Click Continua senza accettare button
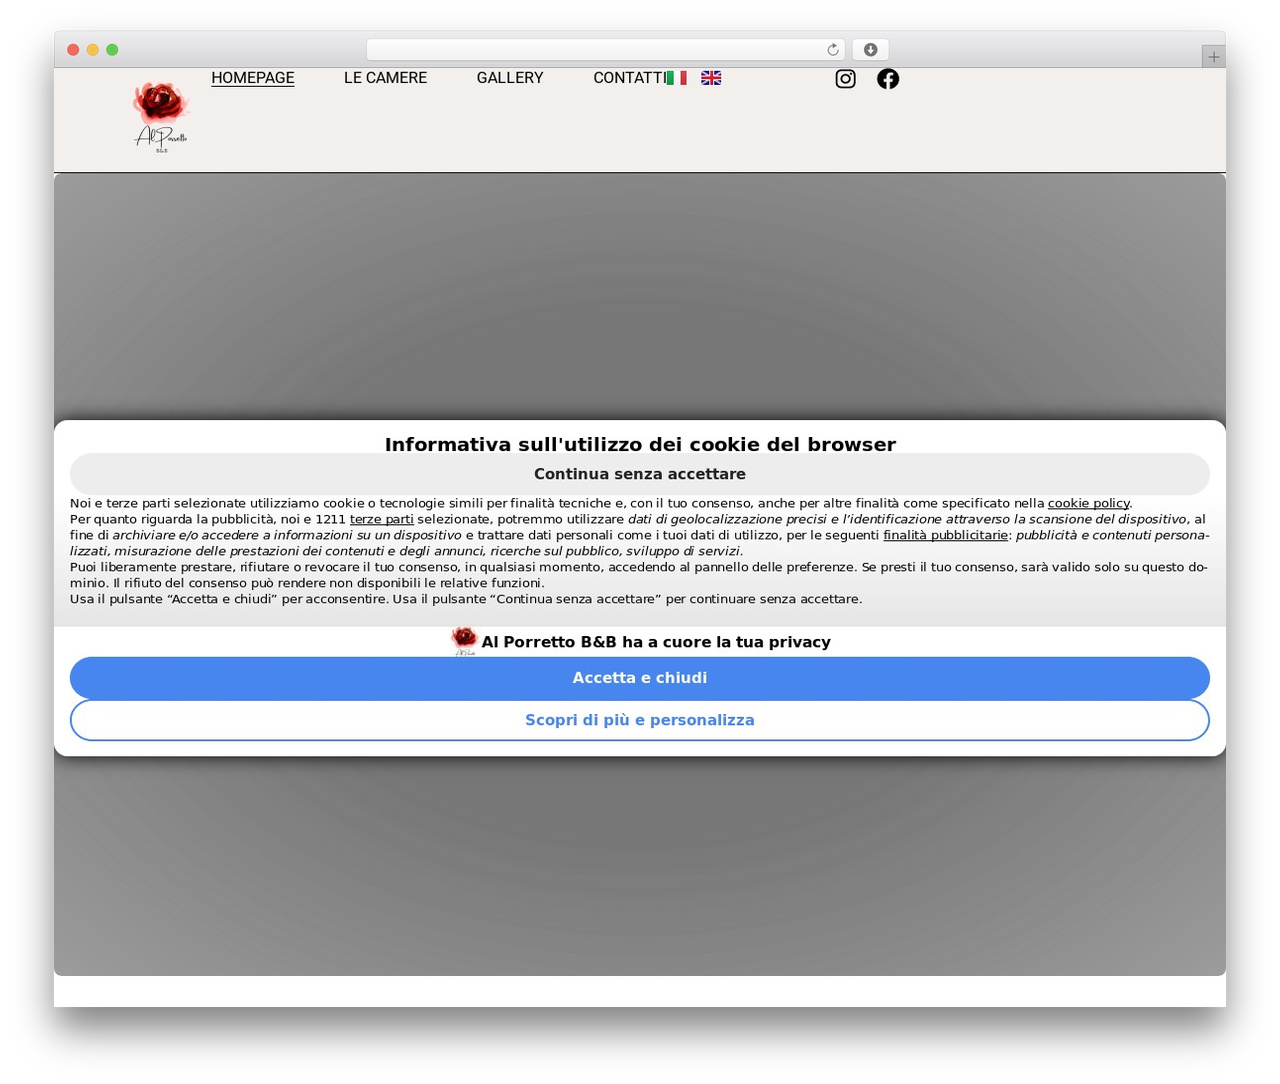 coord(640,474)
